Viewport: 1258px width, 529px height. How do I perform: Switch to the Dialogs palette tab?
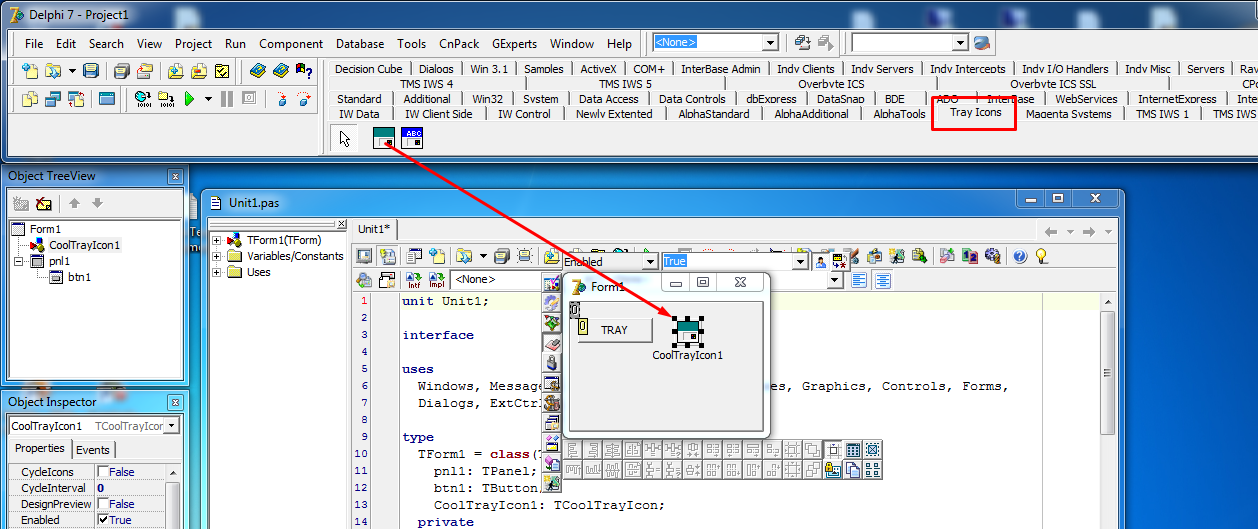436,69
